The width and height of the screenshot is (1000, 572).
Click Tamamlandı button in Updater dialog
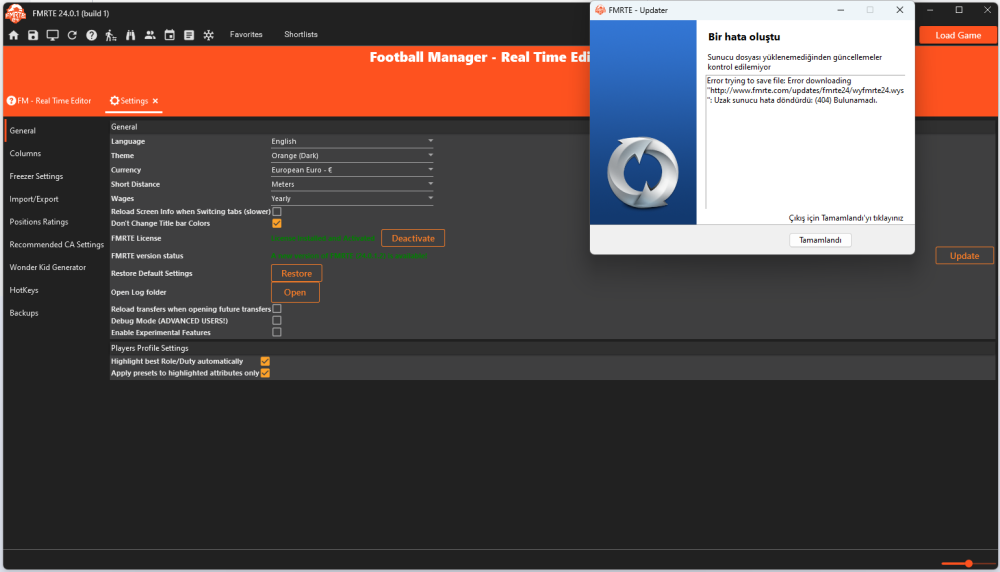820,240
